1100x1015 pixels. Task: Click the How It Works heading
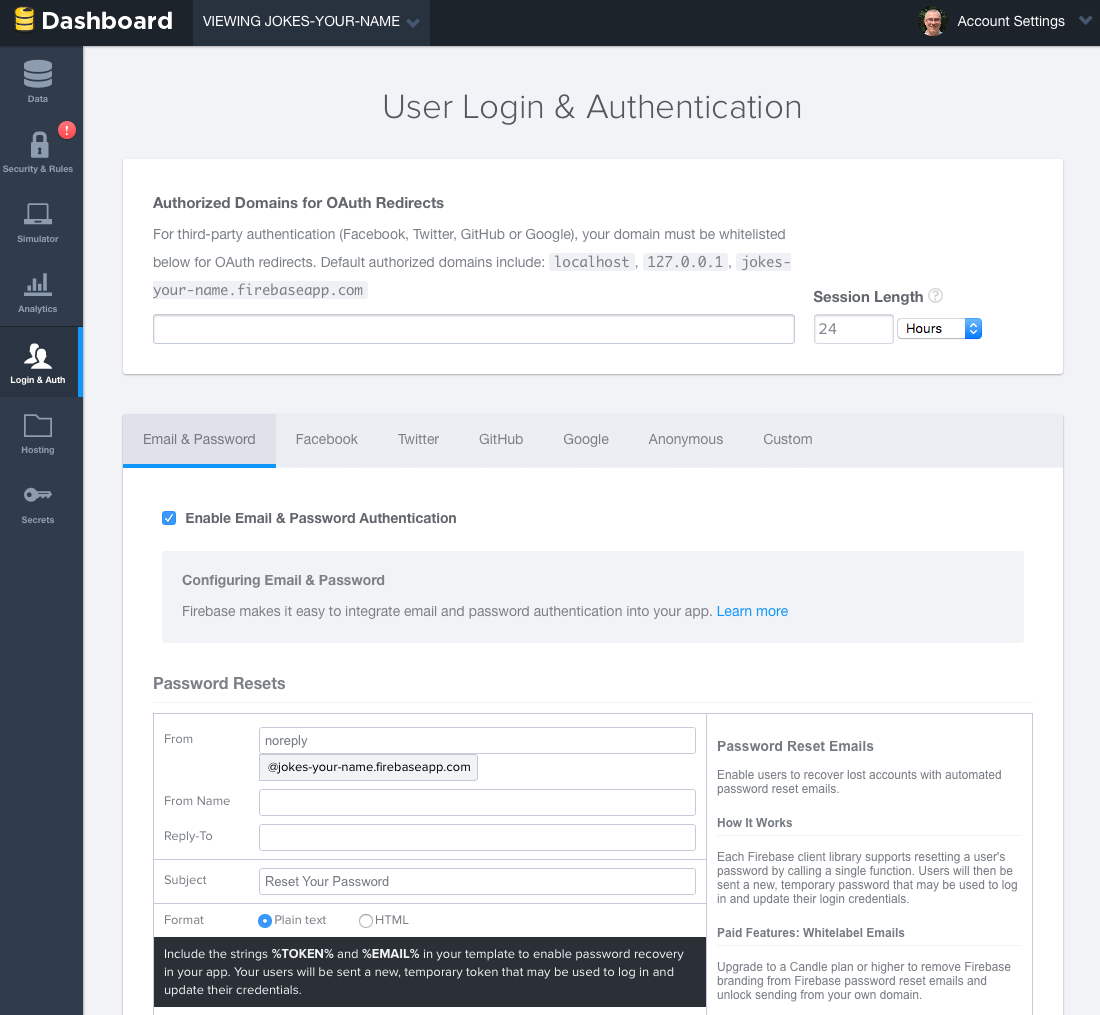(x=754, y=823)
